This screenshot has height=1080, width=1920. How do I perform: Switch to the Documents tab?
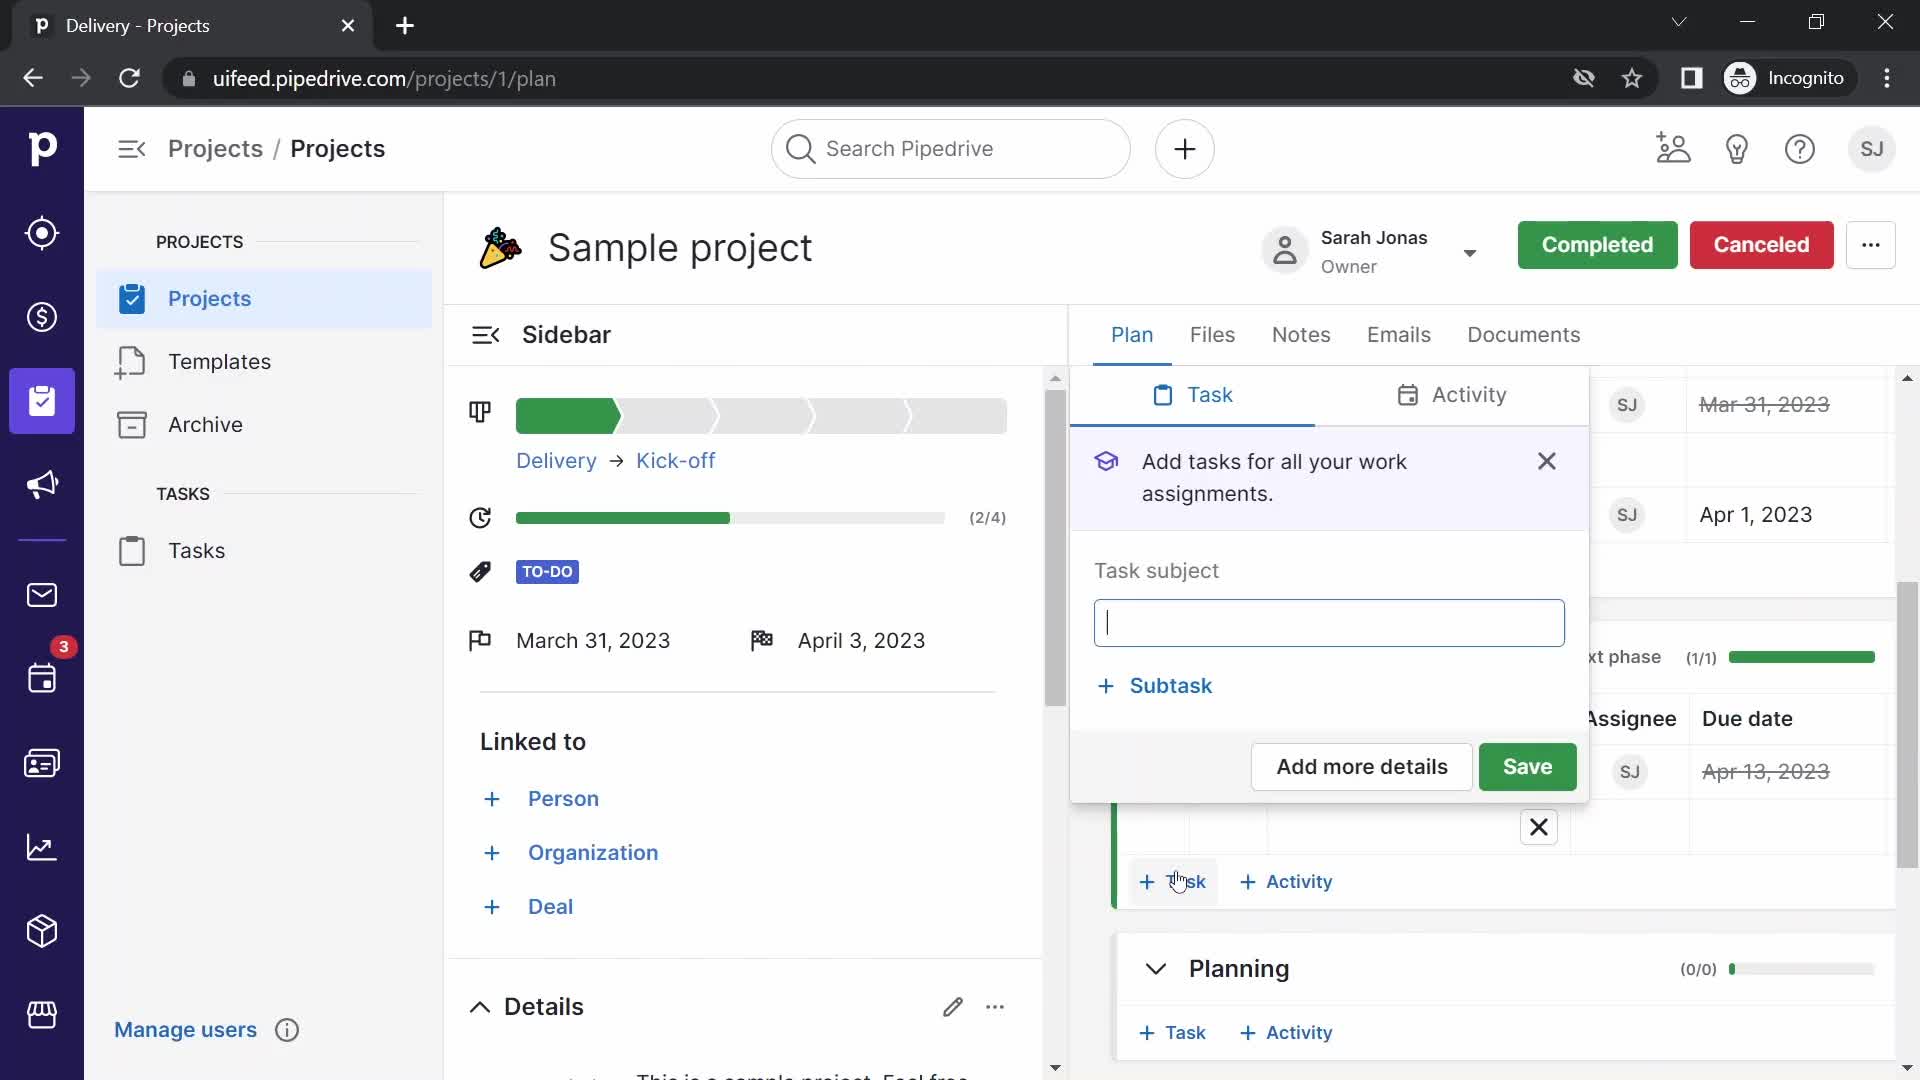click(x=1523, y=335)
